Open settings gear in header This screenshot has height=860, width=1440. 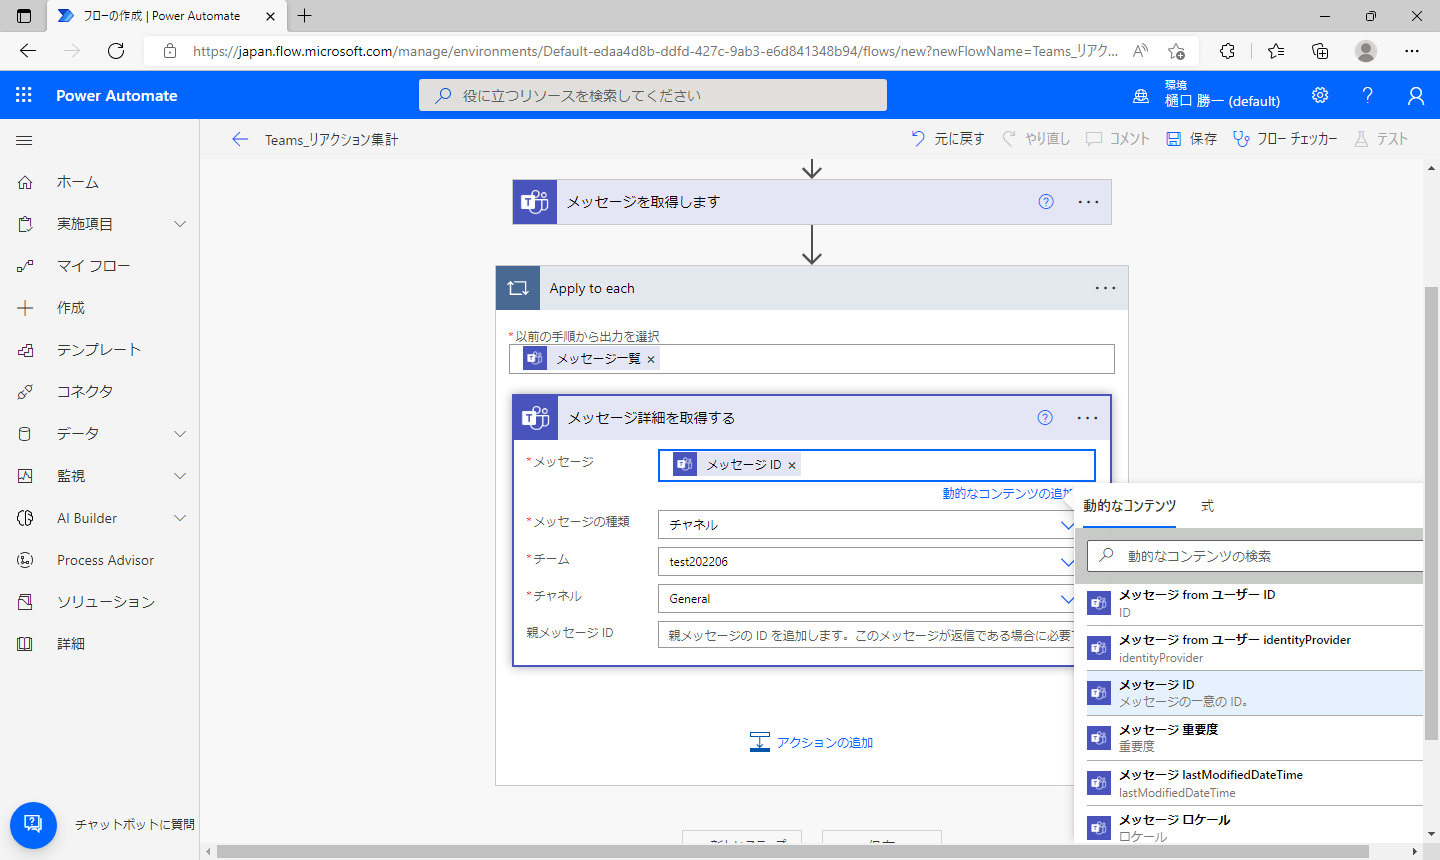(1320, 95)
